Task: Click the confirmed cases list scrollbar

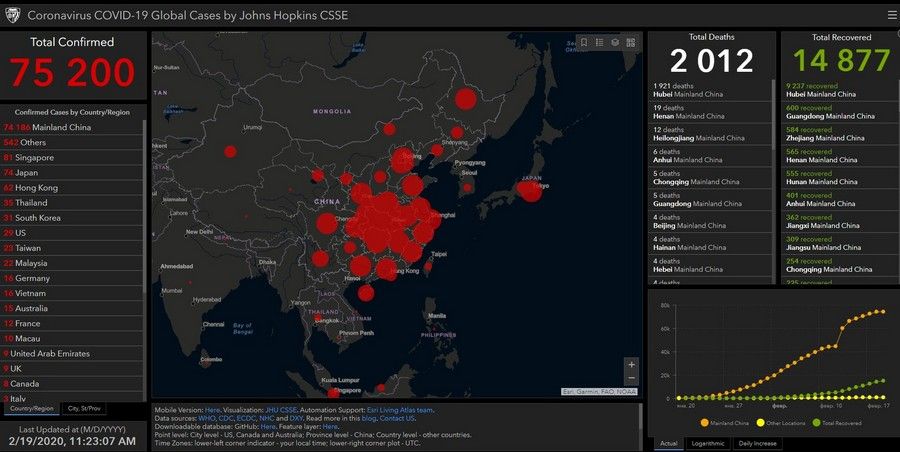Action: click(145, 250)
